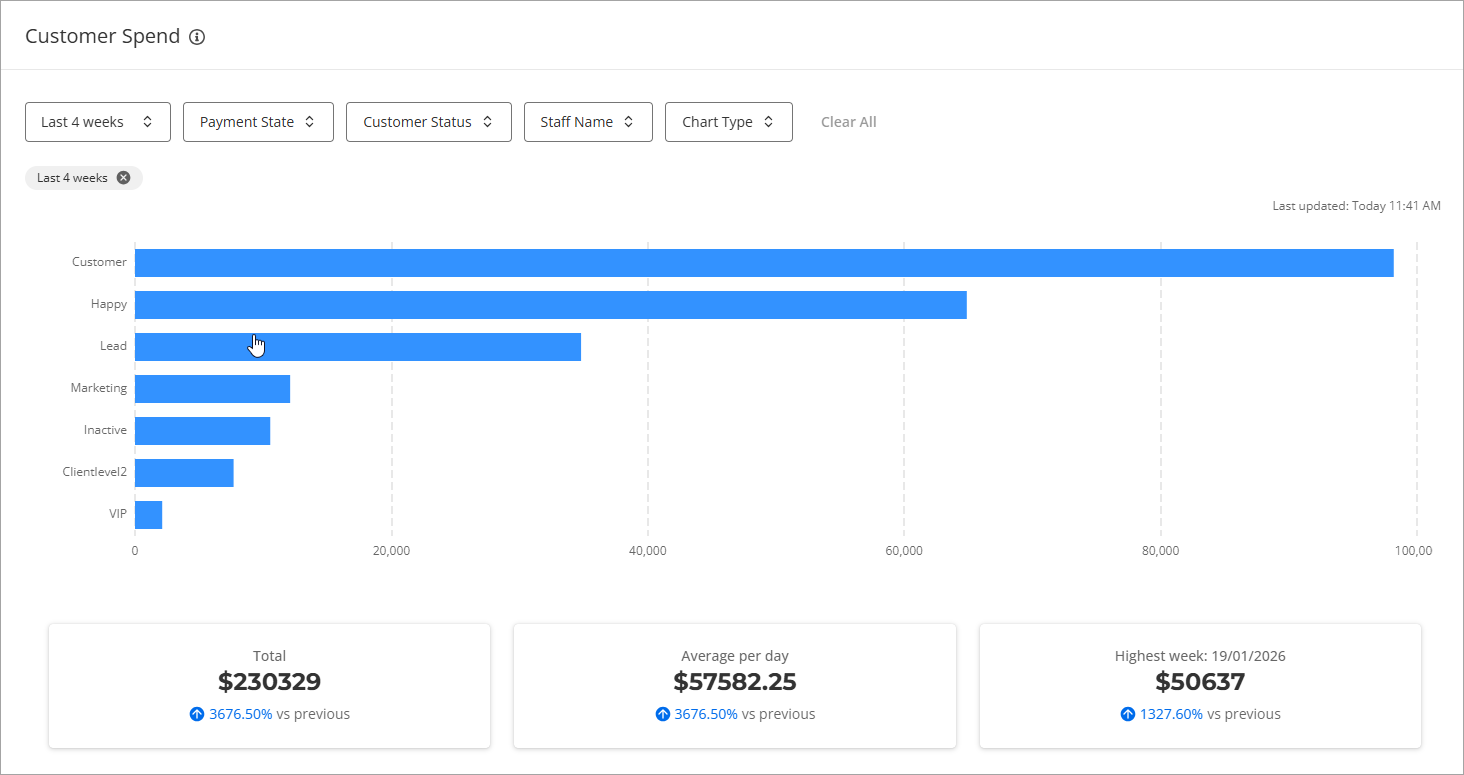Click the up arrow icon under Total
The width and height of the screenshot is (1464, 775).
click(196, 714)
